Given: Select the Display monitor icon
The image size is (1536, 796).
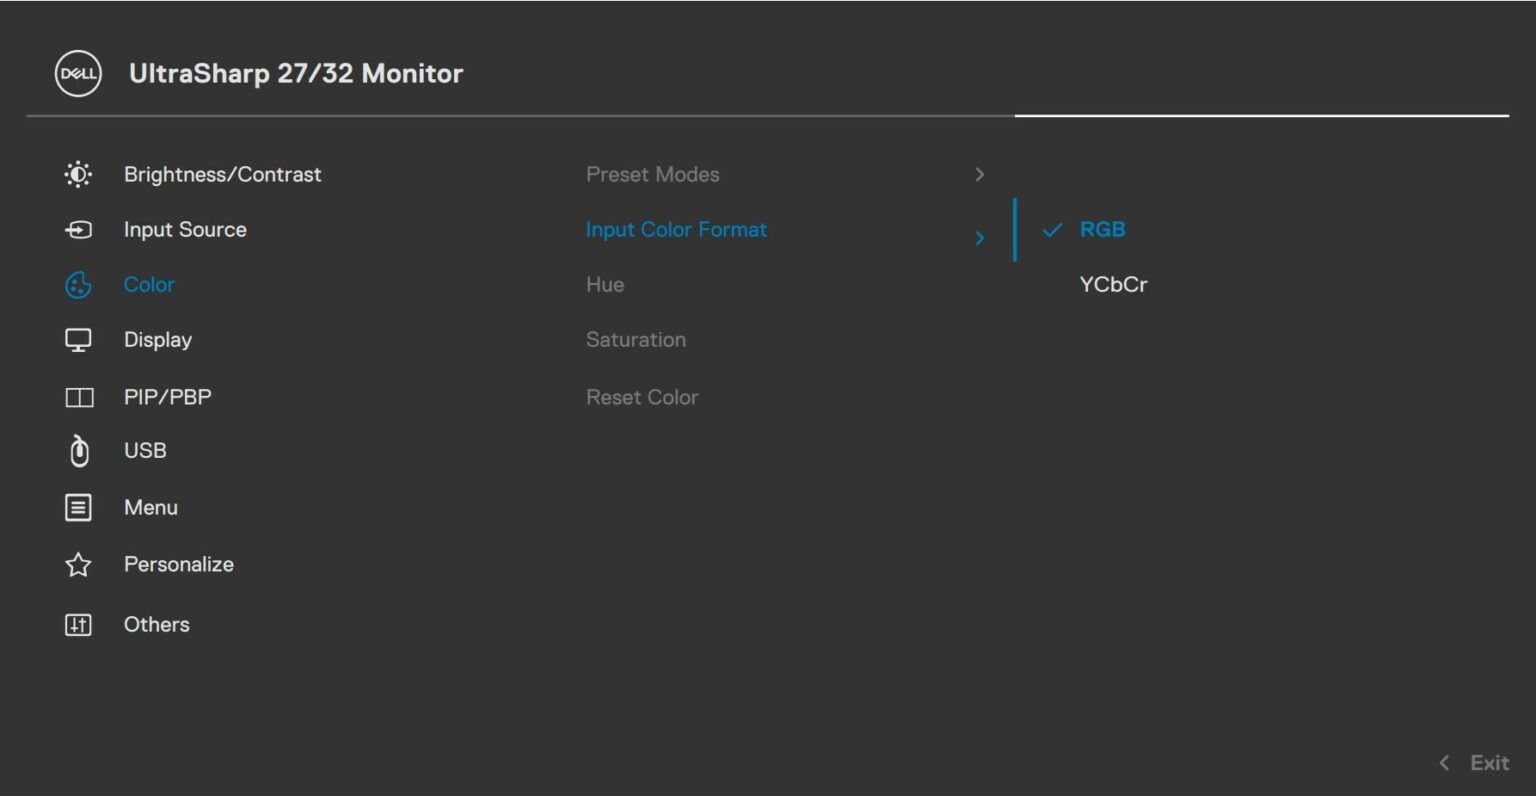Looking at the screenshot, I should [x=78, y=339].
